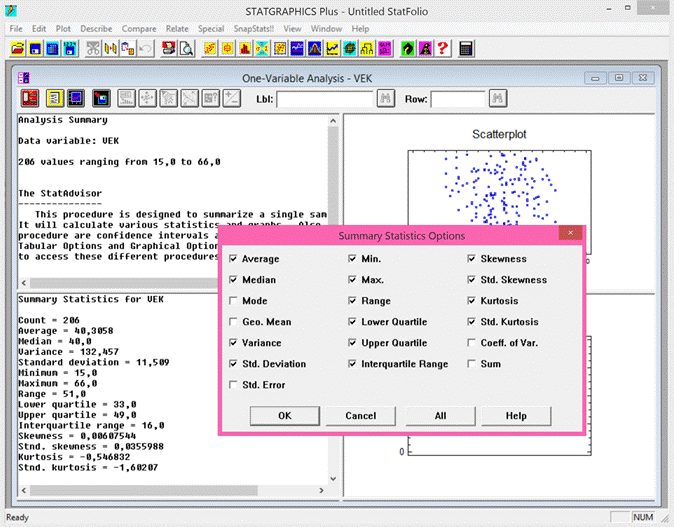
Task: Toggle the Skewness checkbox
Action: click(472, 259)
